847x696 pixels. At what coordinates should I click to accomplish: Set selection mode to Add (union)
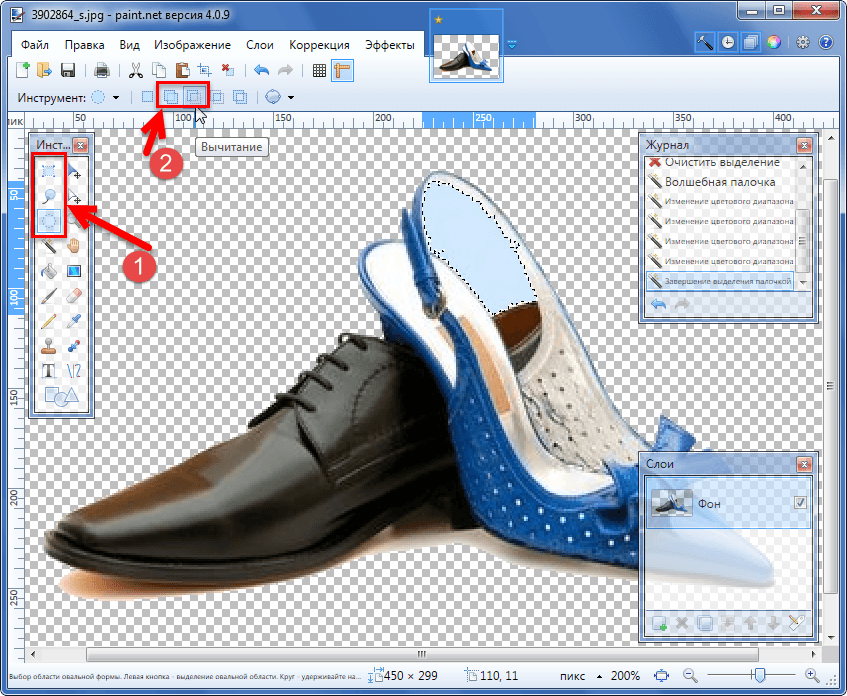pos(170,97)
